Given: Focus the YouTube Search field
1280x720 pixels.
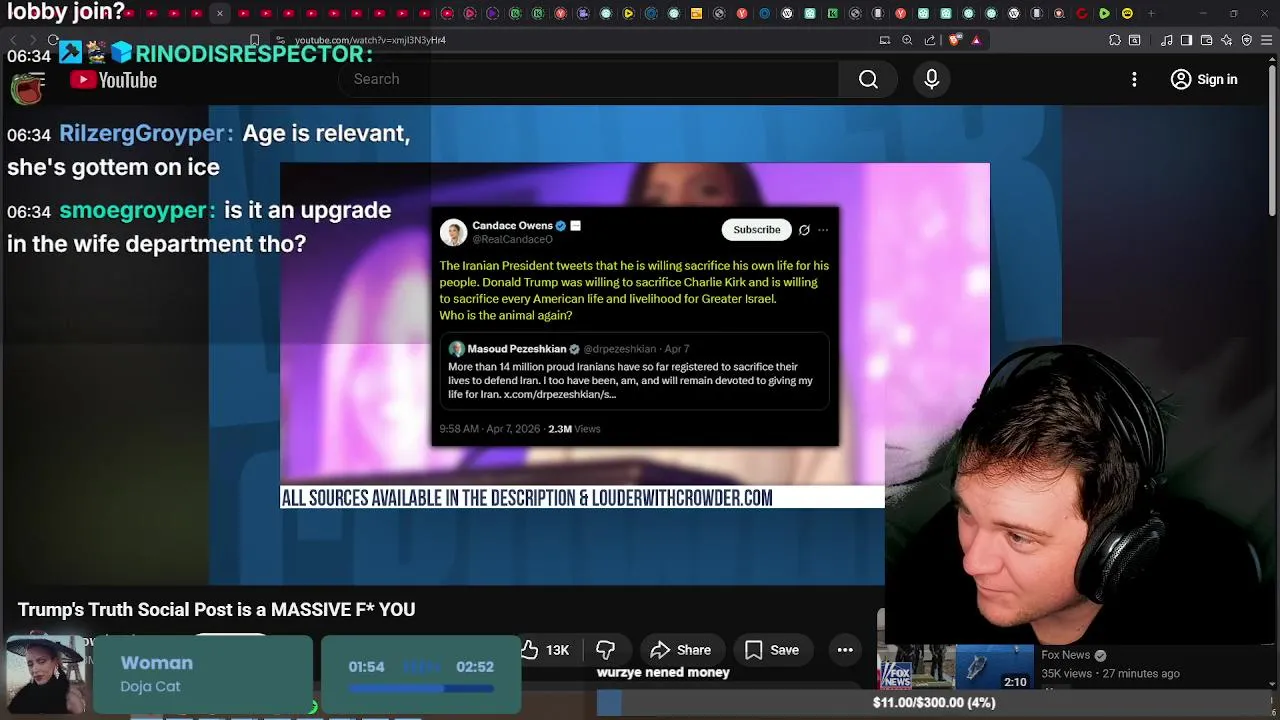Looking at the screenshot, I should pyautogui.click(x=590, y=79).
